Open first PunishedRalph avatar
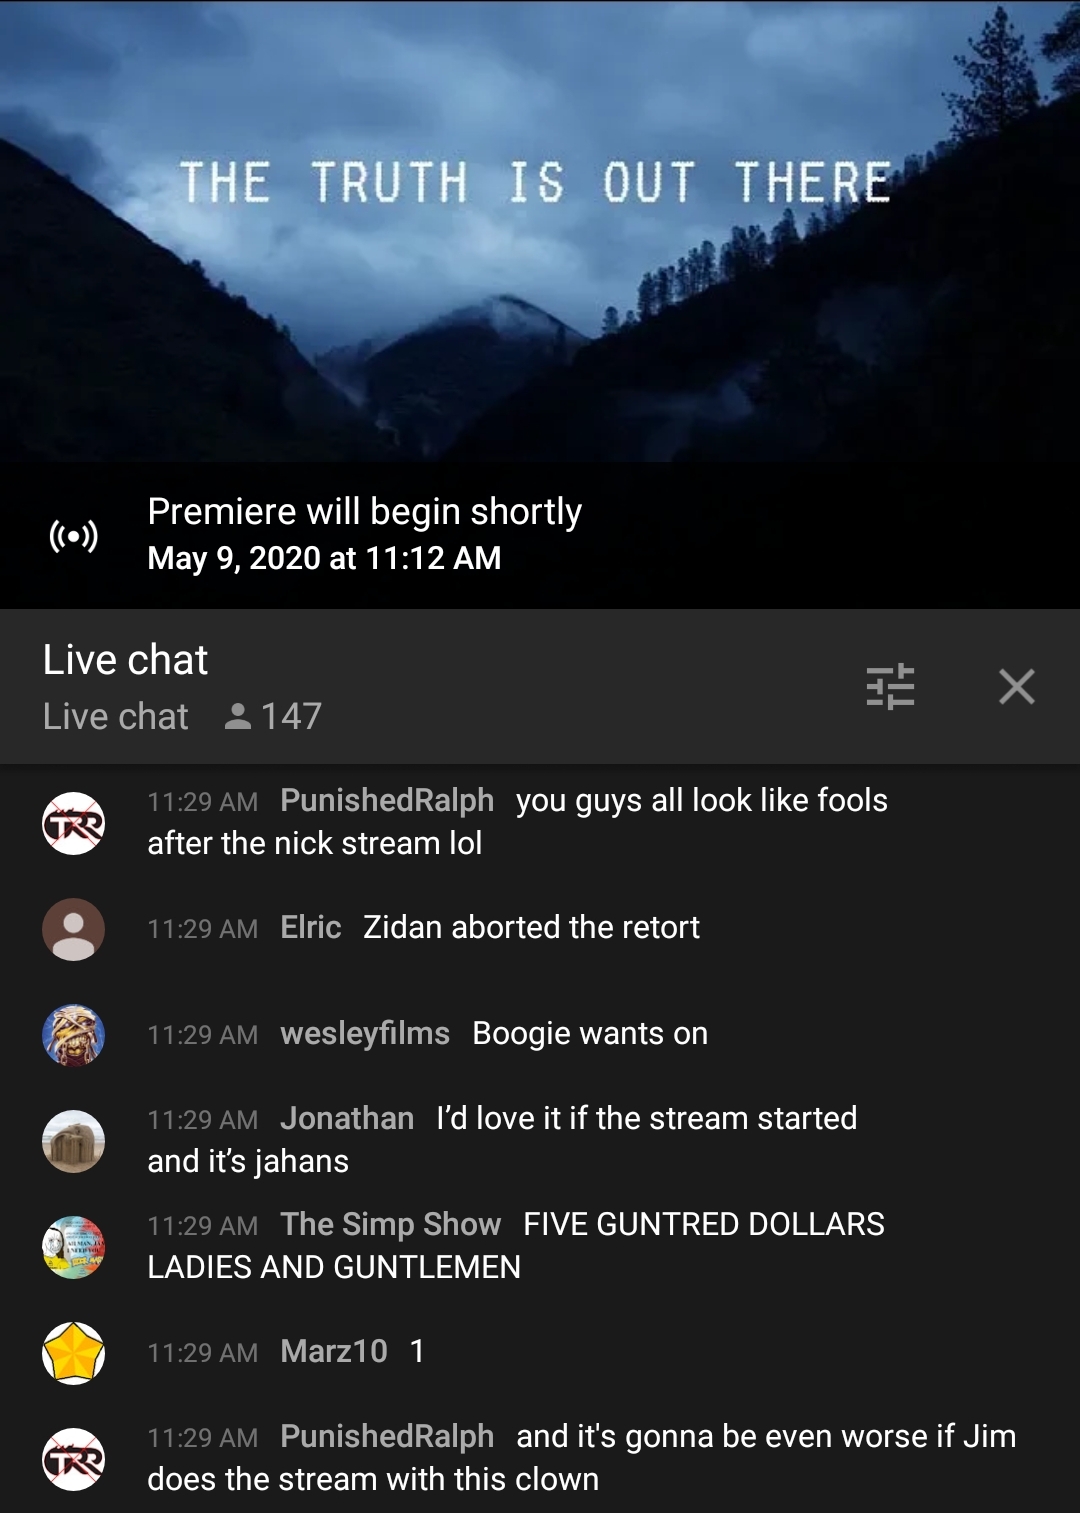Viewport: 1080px width, 1513px height. [73, 823]
